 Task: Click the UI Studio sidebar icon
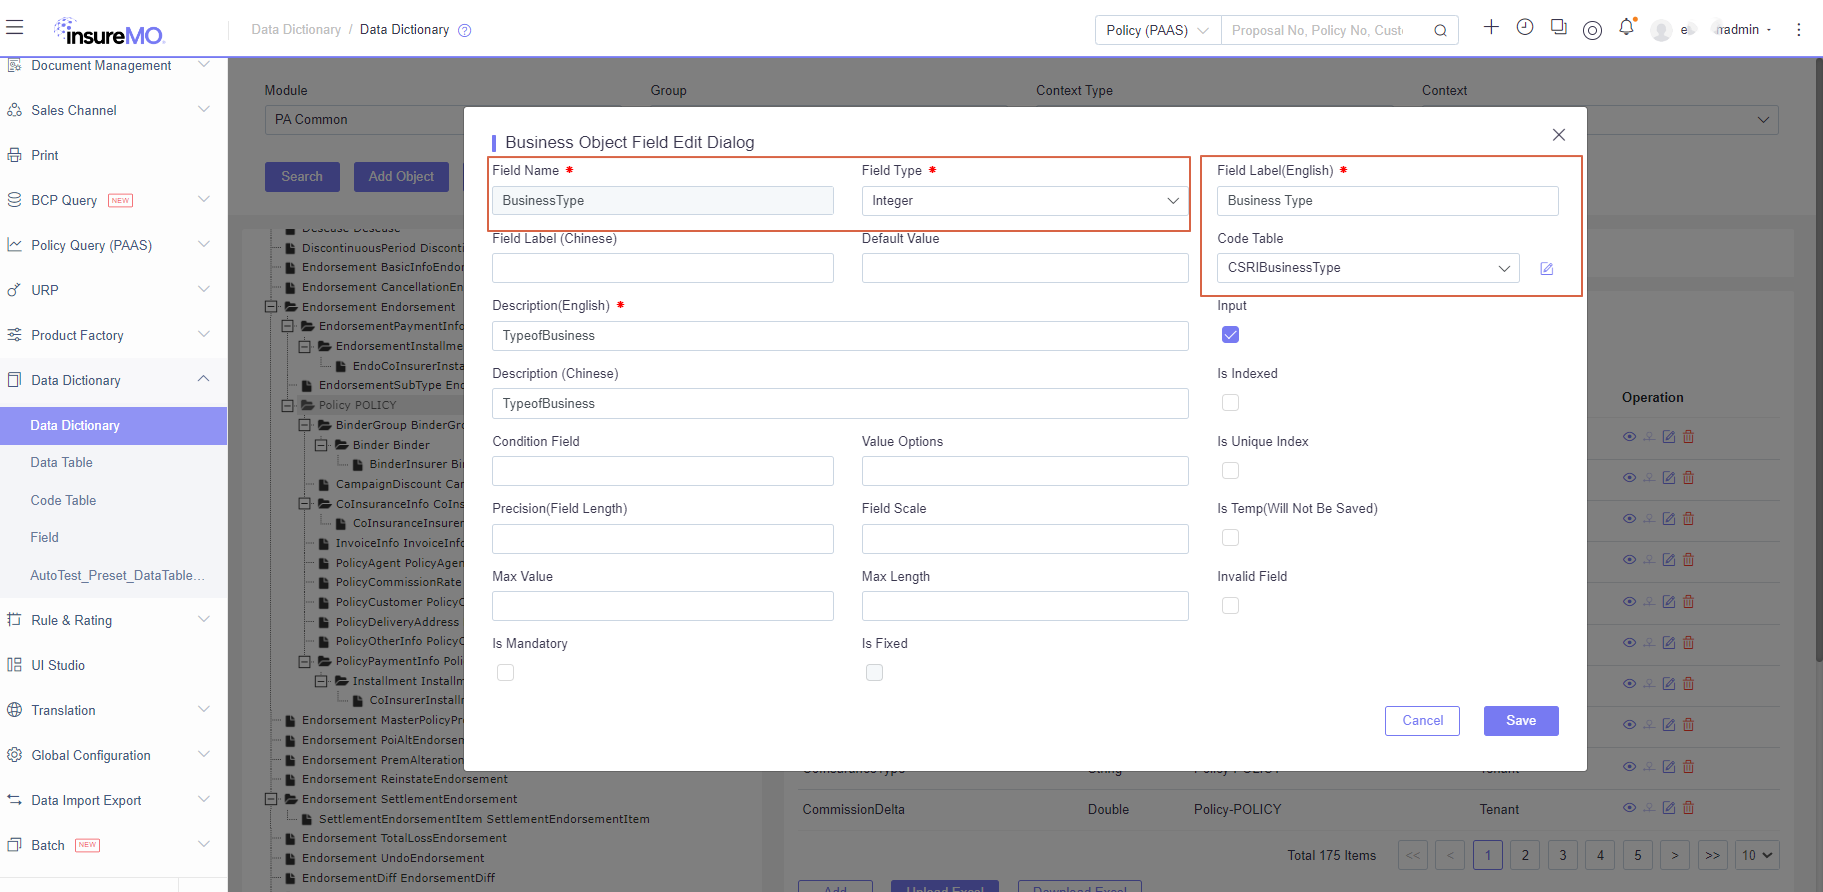tap(15, 665)
